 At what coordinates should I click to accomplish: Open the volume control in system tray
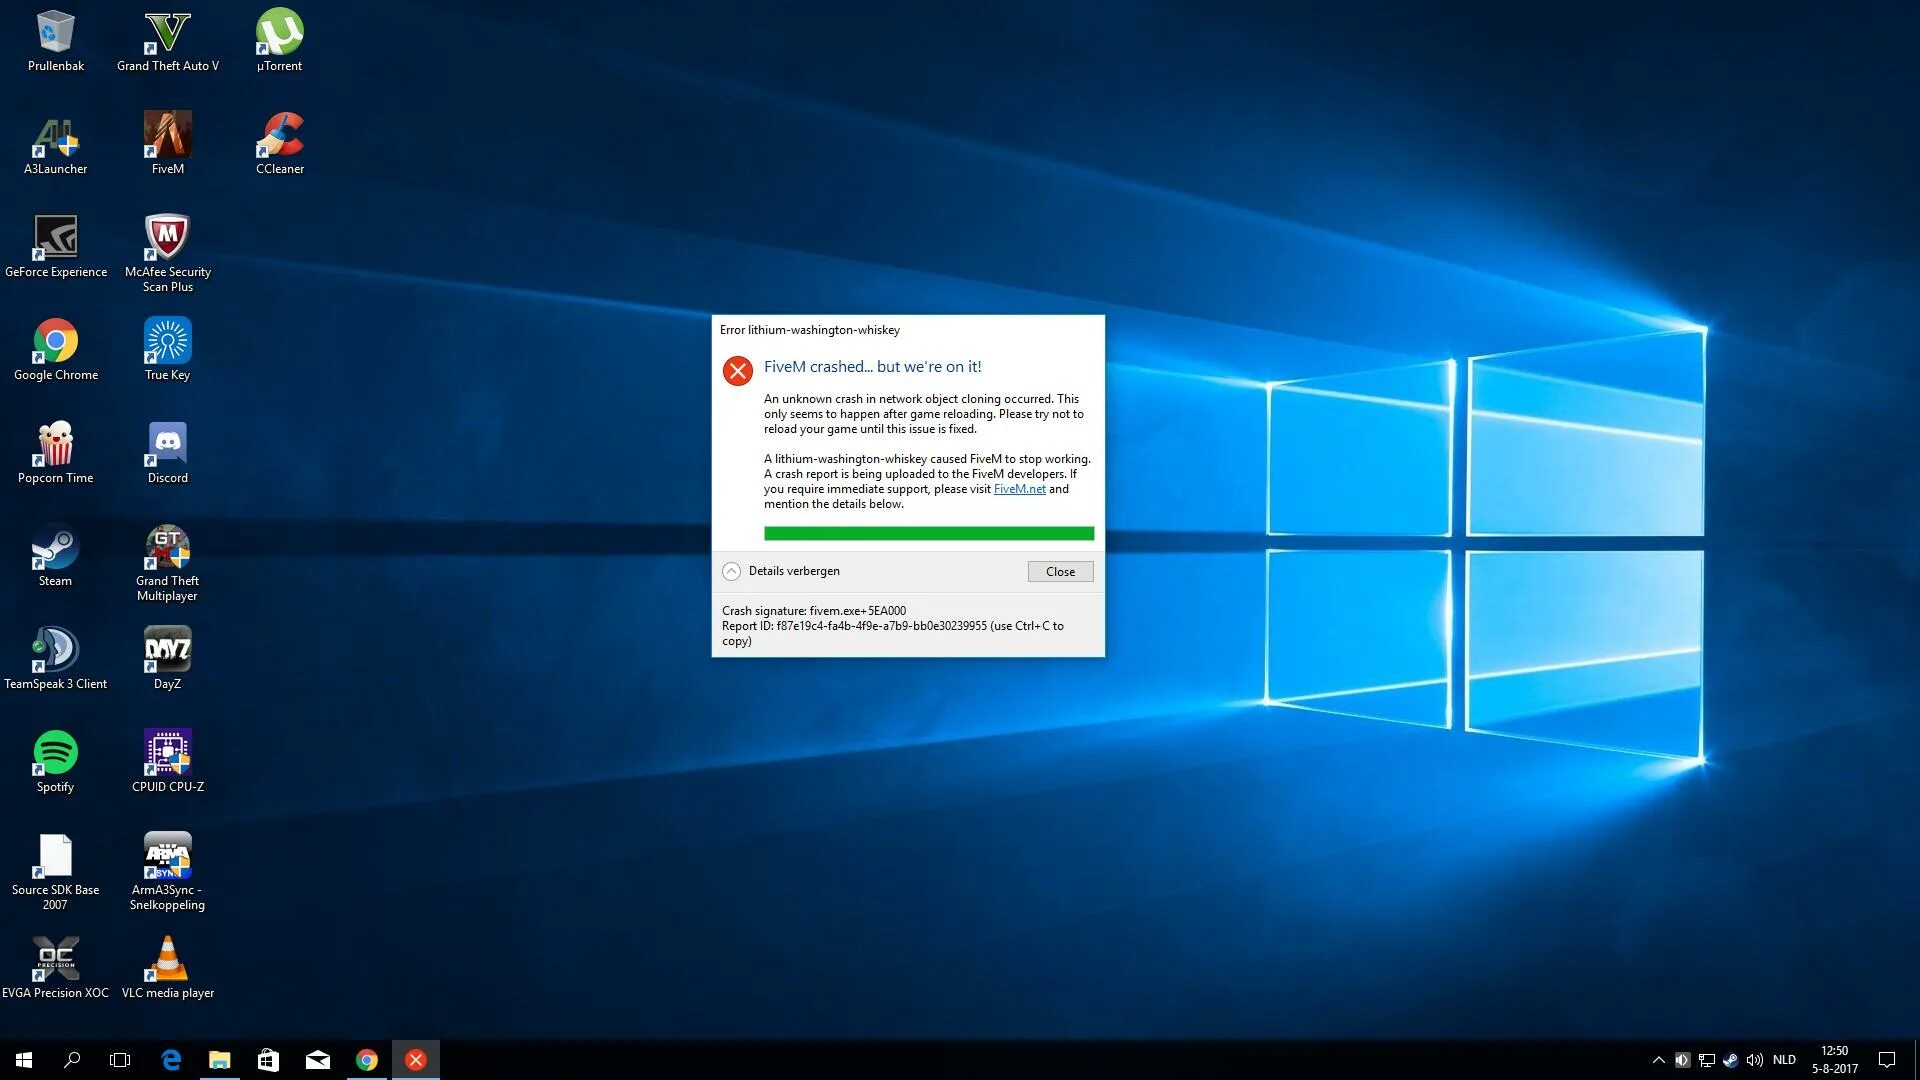pyautogui.click(x=1755, y=1060)
